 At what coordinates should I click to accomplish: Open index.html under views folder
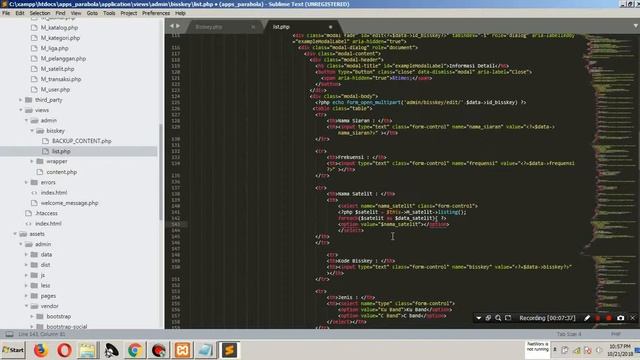[x=54, y=193]
